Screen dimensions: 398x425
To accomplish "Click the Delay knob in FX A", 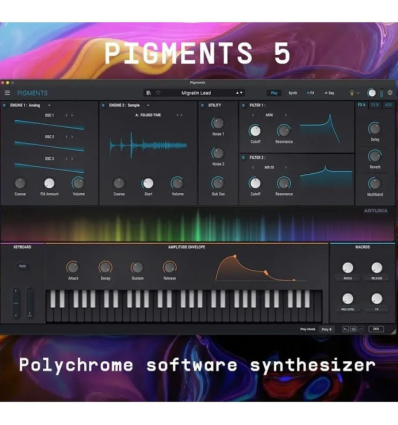I will click(x=375, y=128).
